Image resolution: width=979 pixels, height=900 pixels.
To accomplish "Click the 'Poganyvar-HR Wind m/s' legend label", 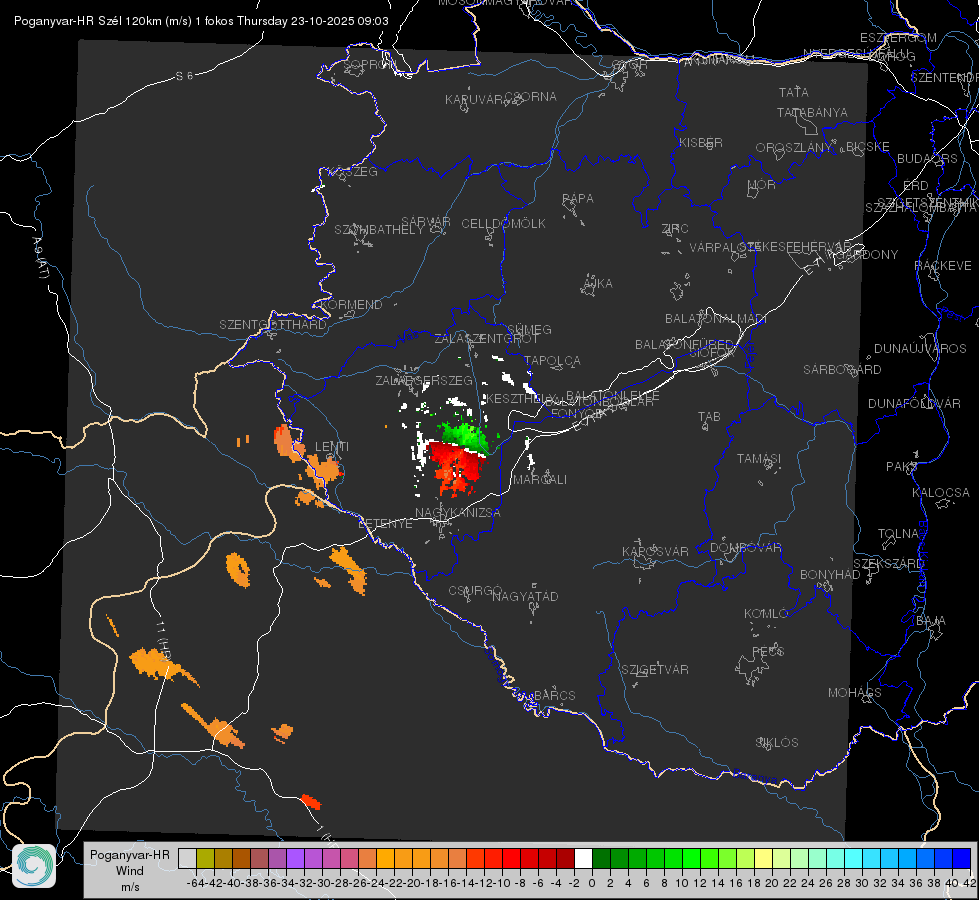I will [x=130, y=871].
